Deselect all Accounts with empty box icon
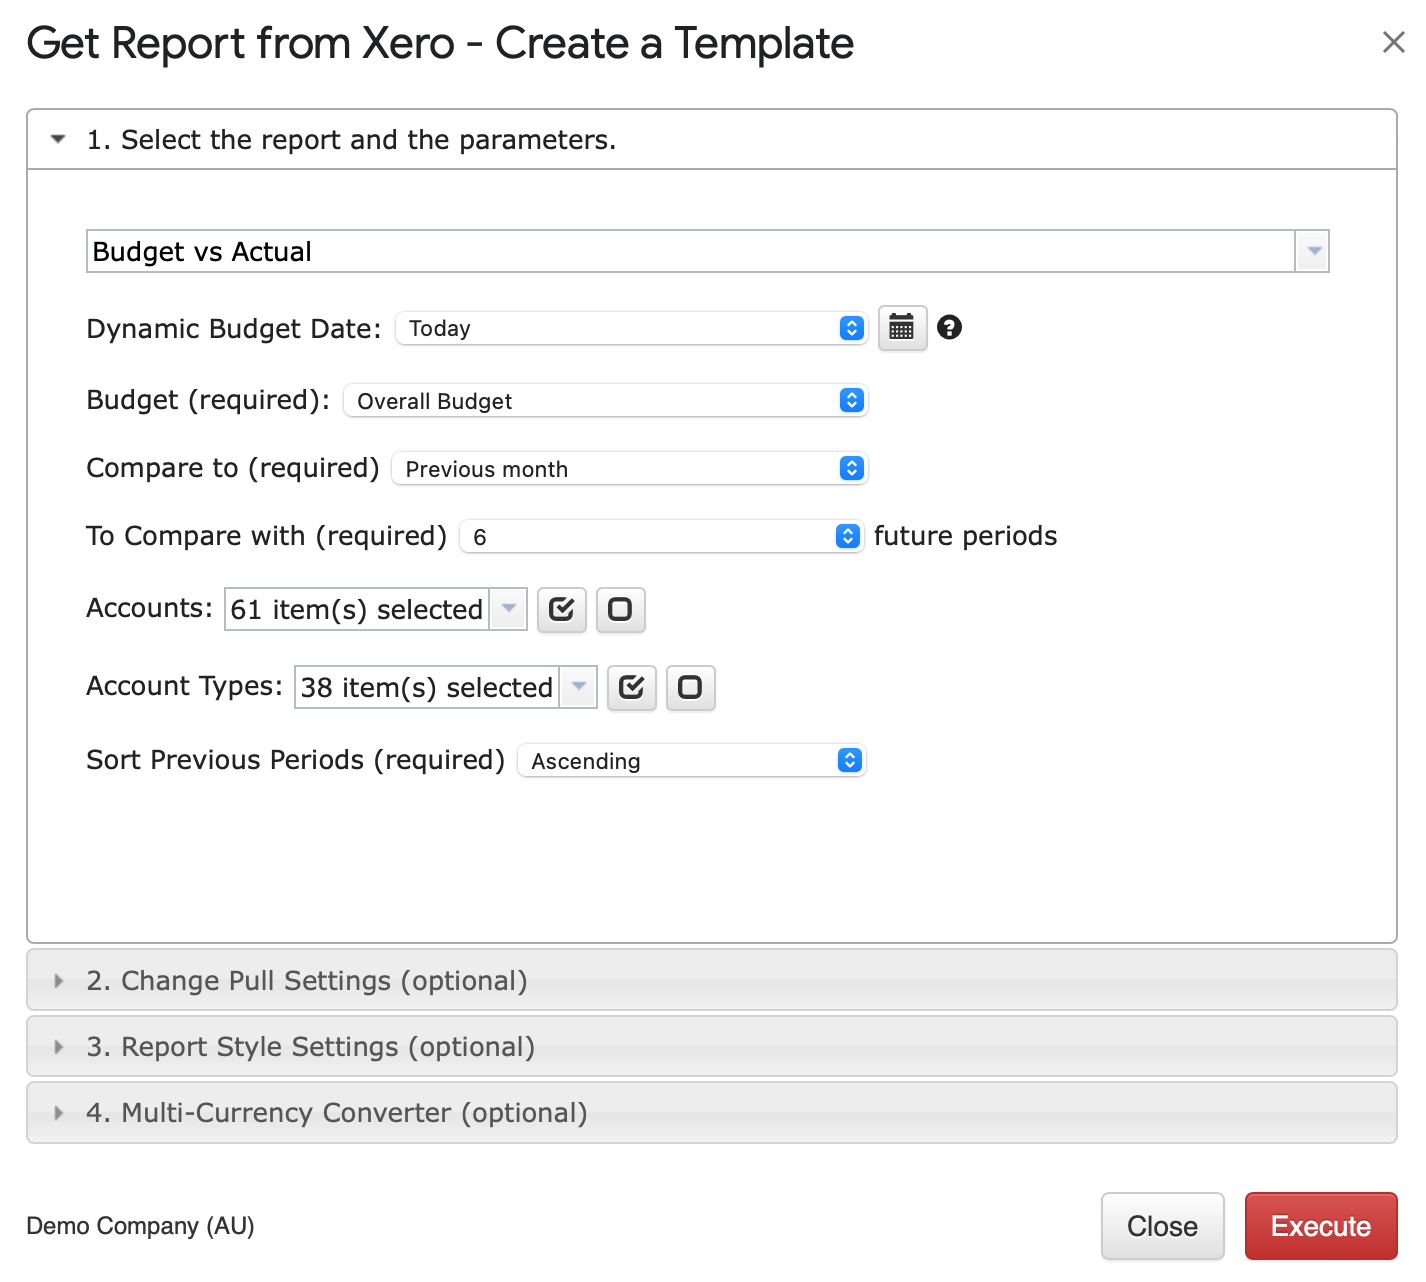The image size is (1426, 1282). coord(620,609)
